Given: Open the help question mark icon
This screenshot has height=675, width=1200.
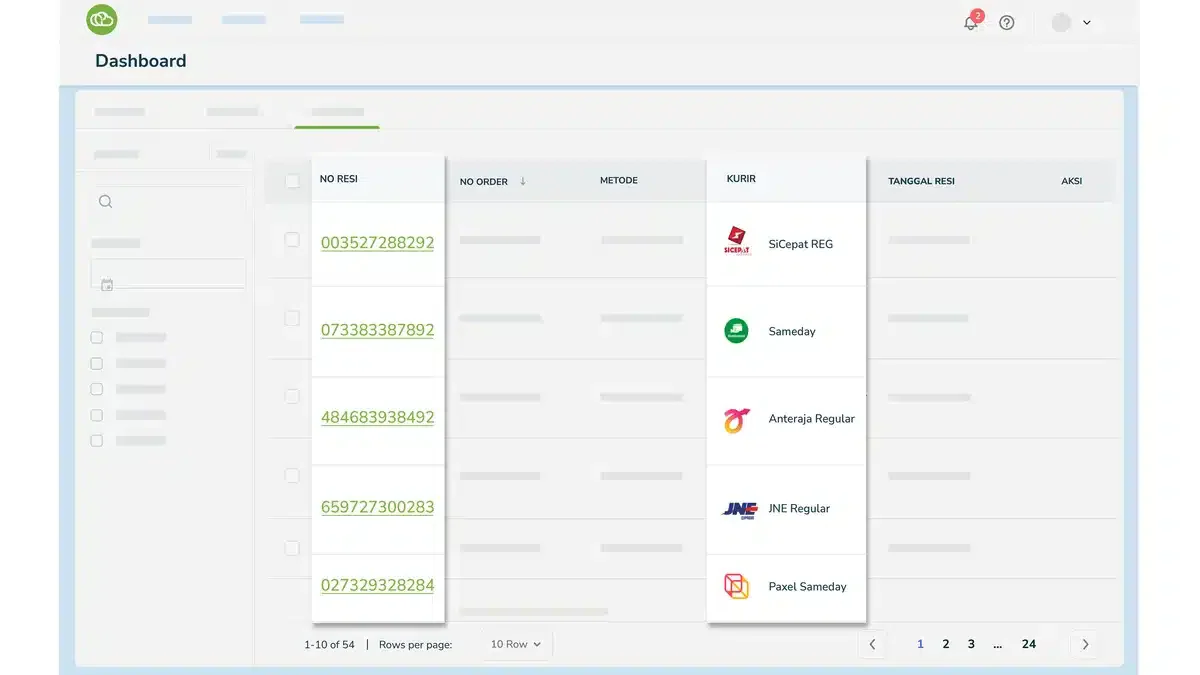Looking at the screenshot, I should tap(1007, 23).
